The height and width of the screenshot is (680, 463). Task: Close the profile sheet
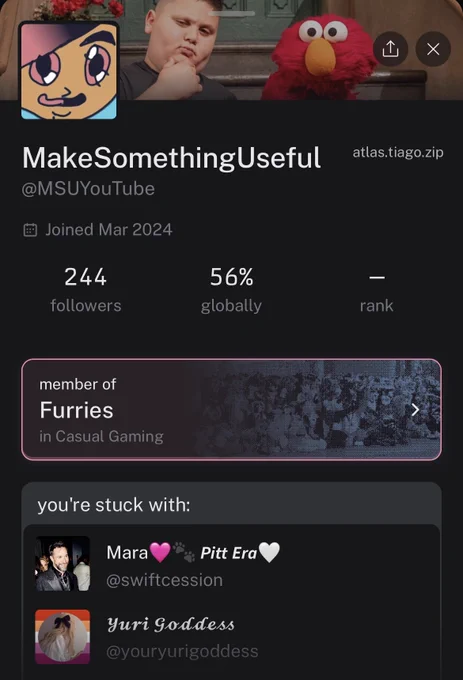click(x=433, y=49)
